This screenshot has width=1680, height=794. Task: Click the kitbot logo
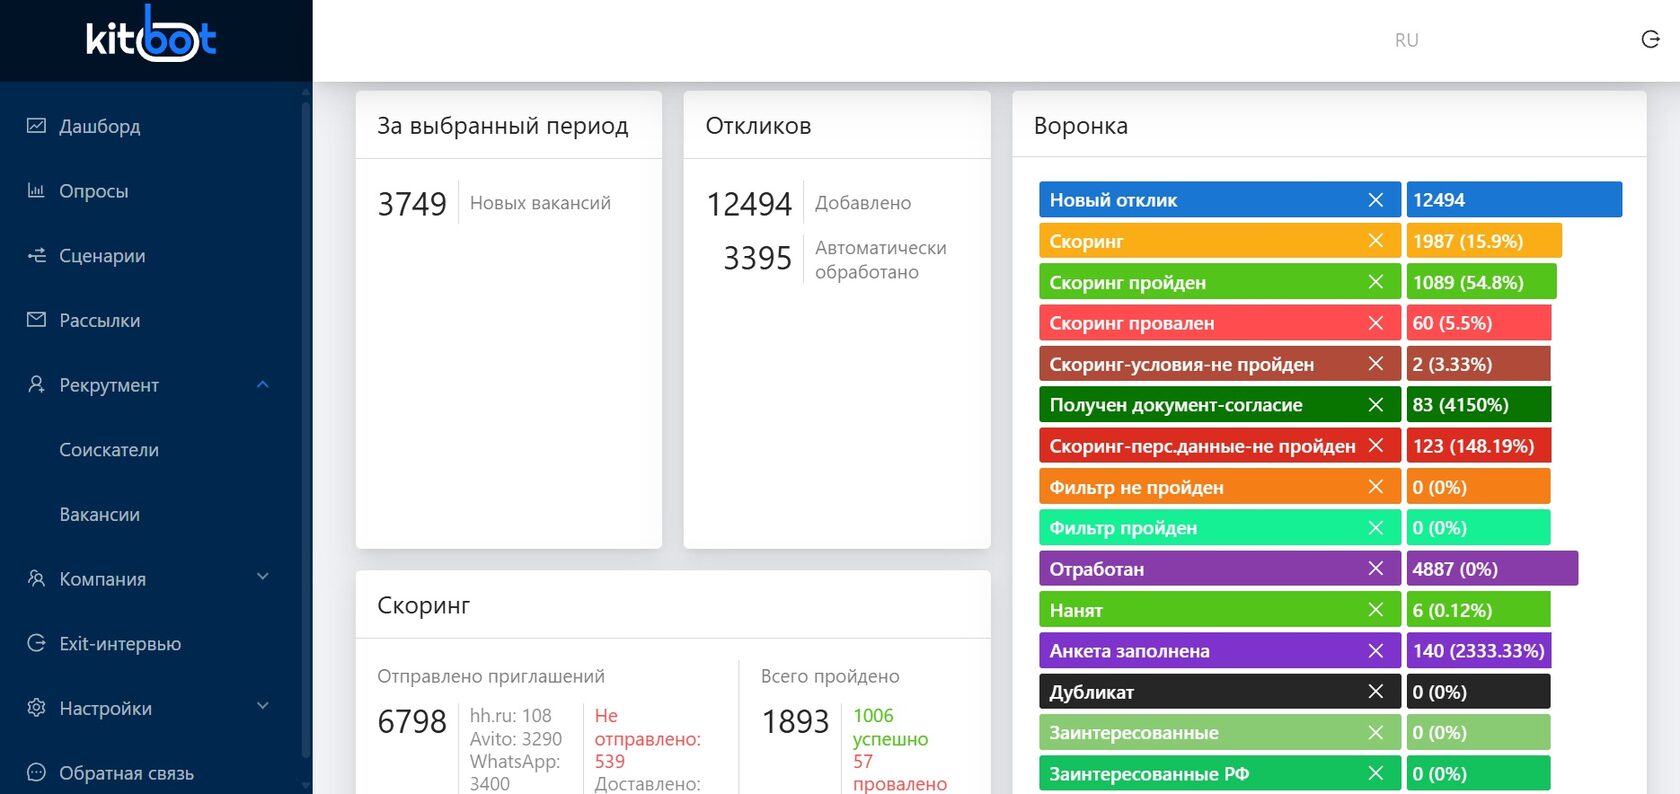[151, 36]
